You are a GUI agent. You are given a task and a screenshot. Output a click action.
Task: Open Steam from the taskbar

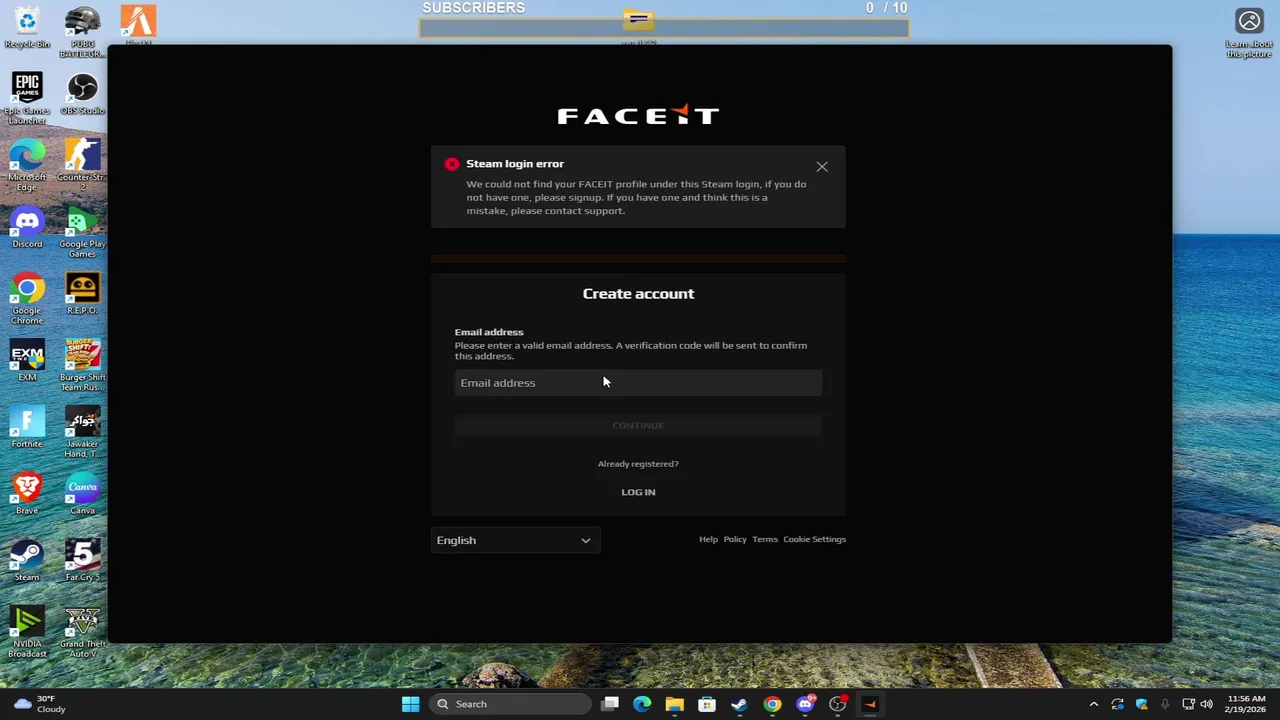point(739,704)
